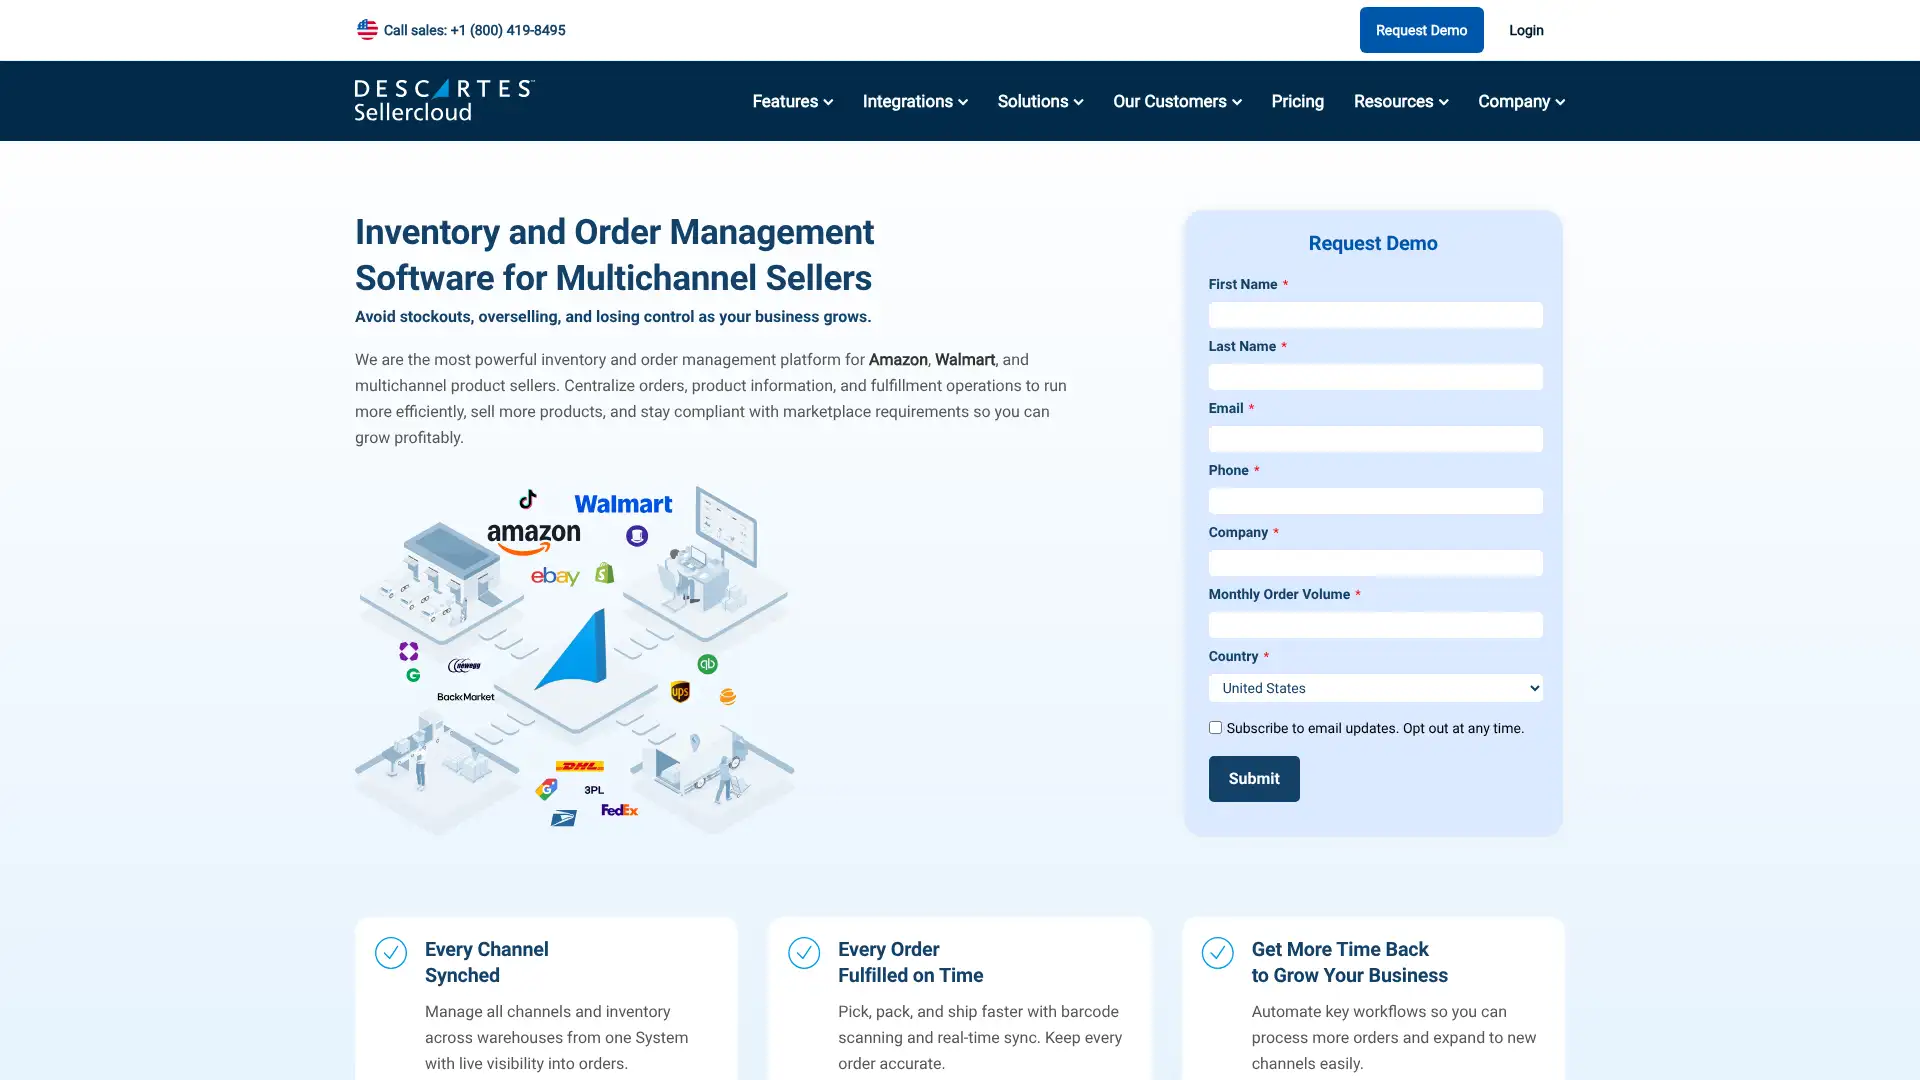Click the Request Demo form heading

tap(1373, 243)
